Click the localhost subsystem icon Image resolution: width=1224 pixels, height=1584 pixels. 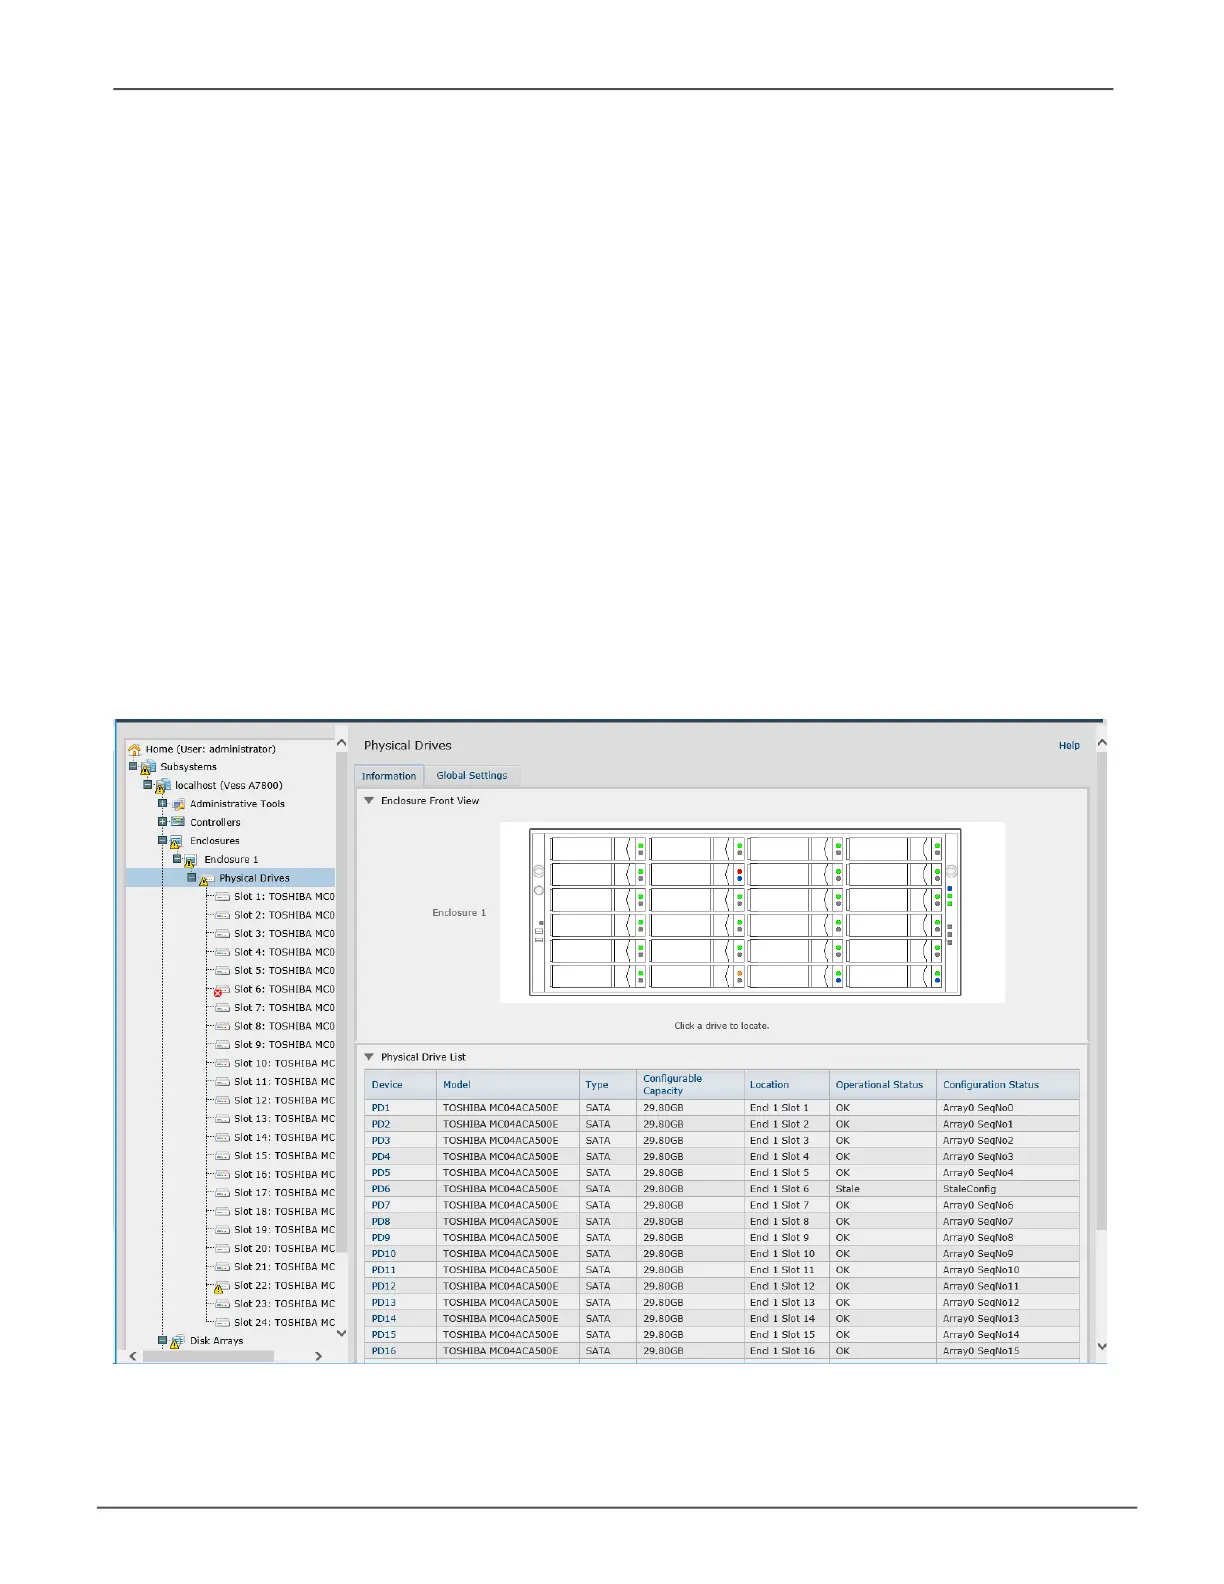point(162,786)
